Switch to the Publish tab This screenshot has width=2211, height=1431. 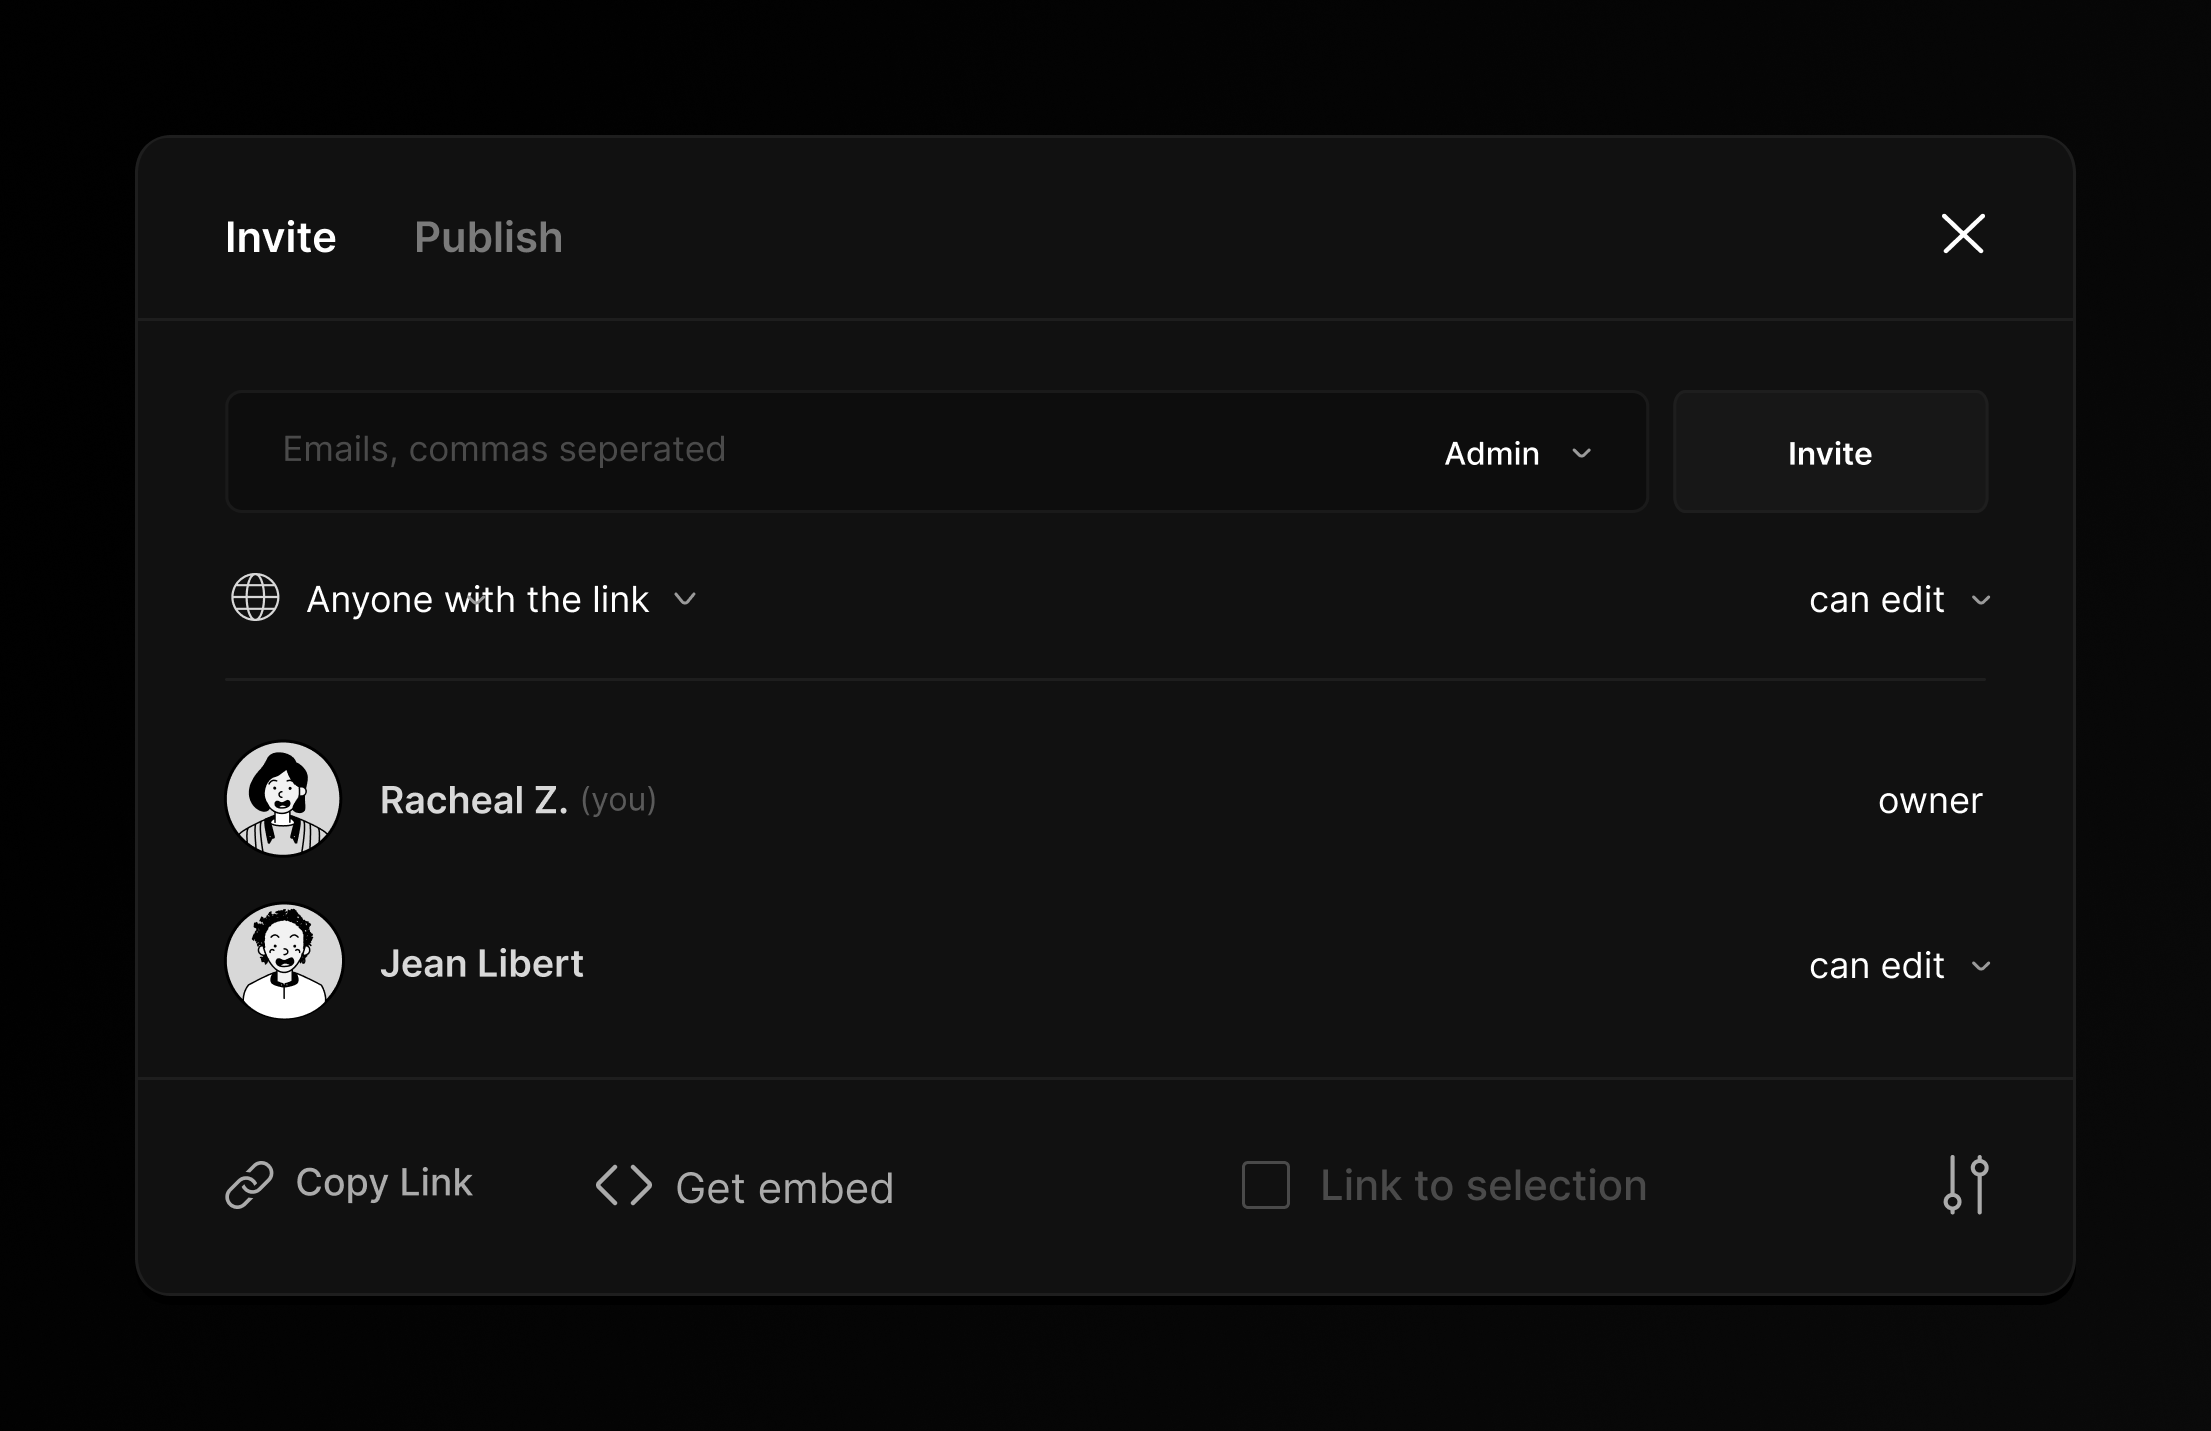[x=489, y=237]
